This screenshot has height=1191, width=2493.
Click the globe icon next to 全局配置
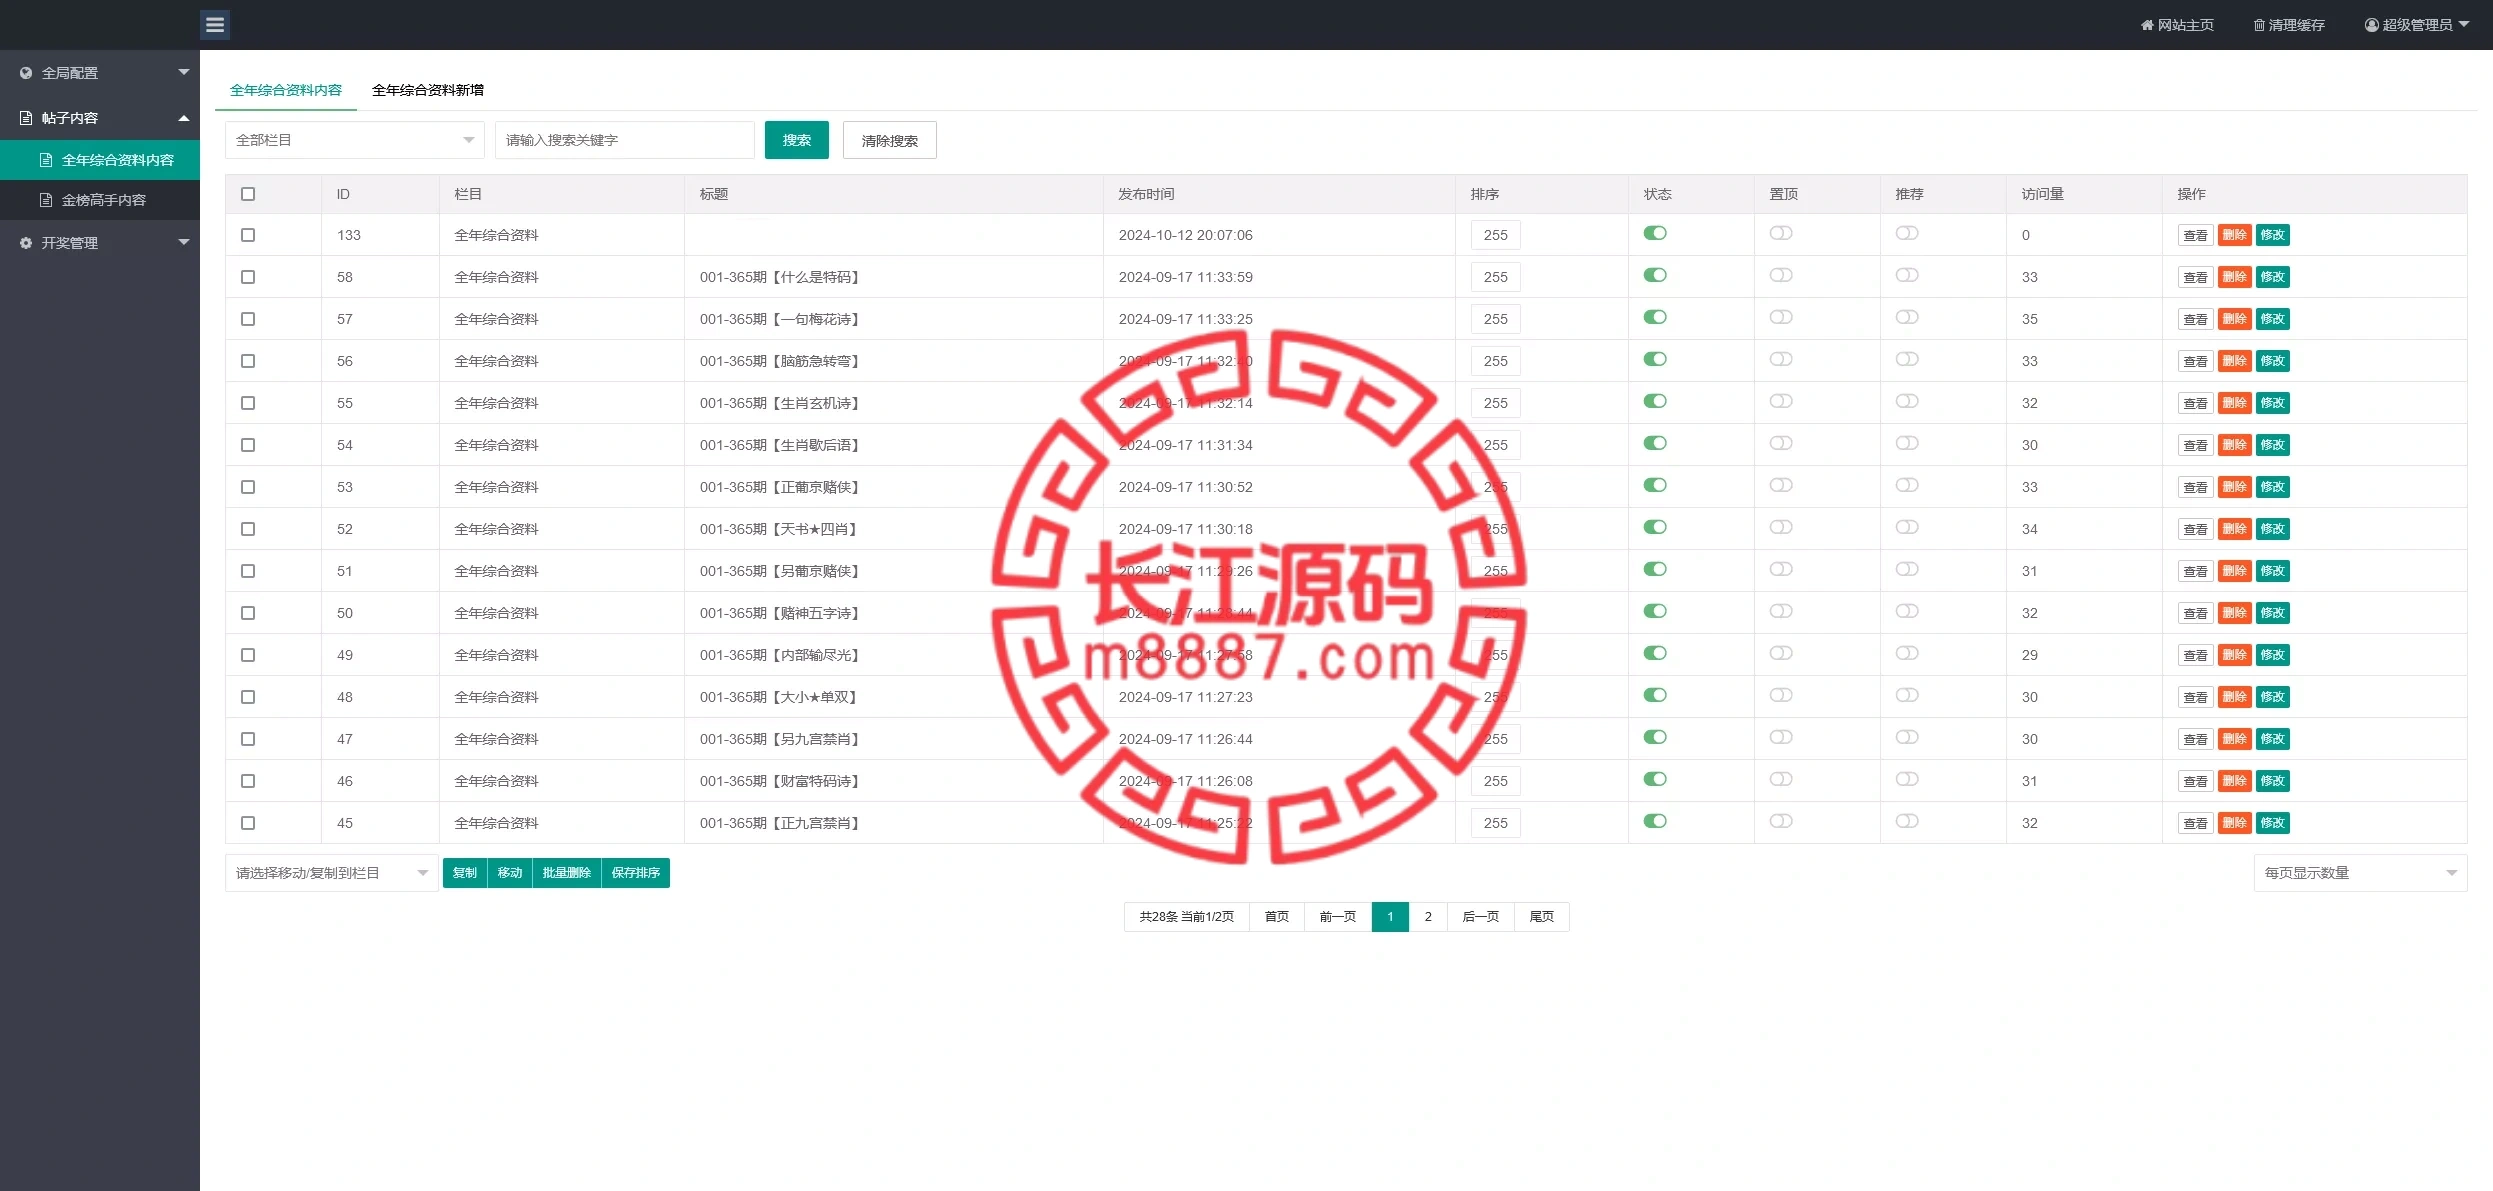[26, 73]
